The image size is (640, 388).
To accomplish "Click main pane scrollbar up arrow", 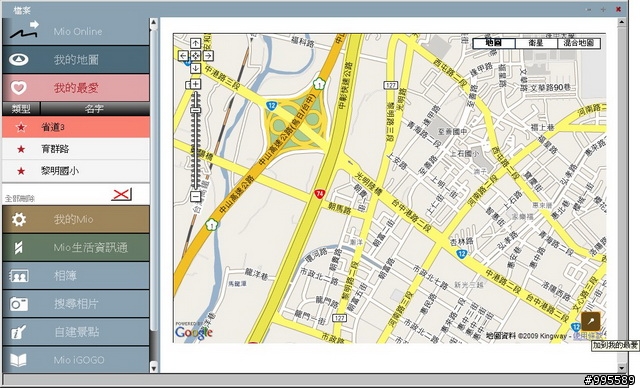I will pyautogui.click(x=622, y=22).
